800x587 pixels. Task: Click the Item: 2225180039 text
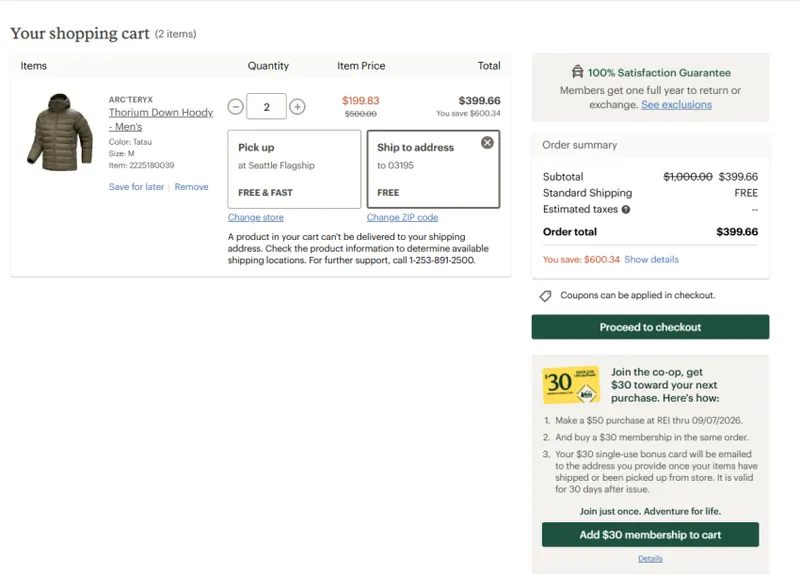141,165
